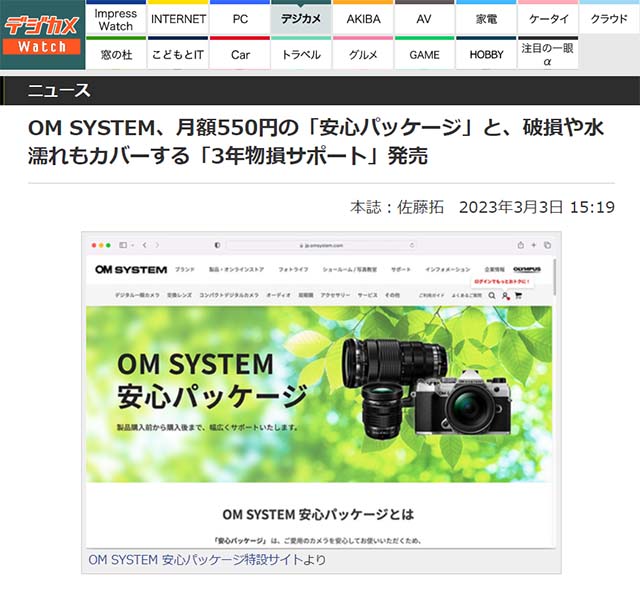This screenshot has height=590, width=640.
Task: Click the share icon in the embedded browser
Action: click(x=520, y=245)
